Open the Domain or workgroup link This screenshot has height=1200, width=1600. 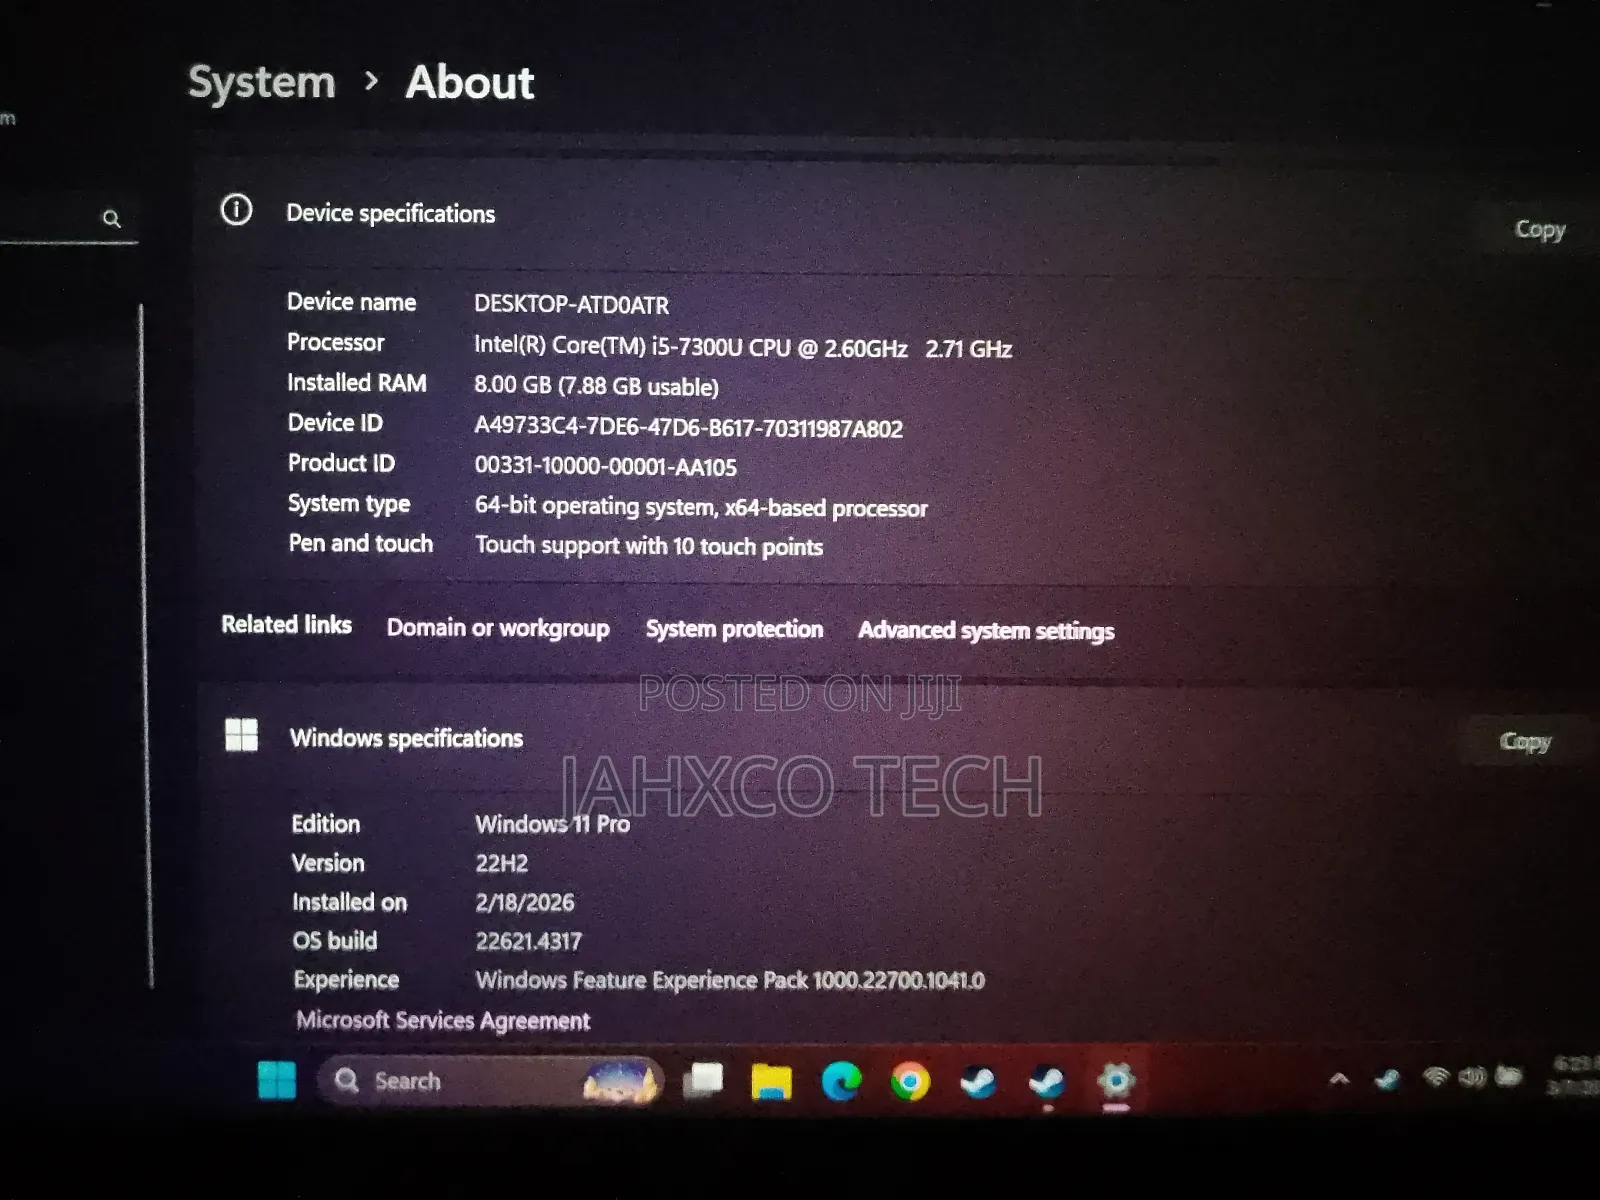(x=498, y=628)
